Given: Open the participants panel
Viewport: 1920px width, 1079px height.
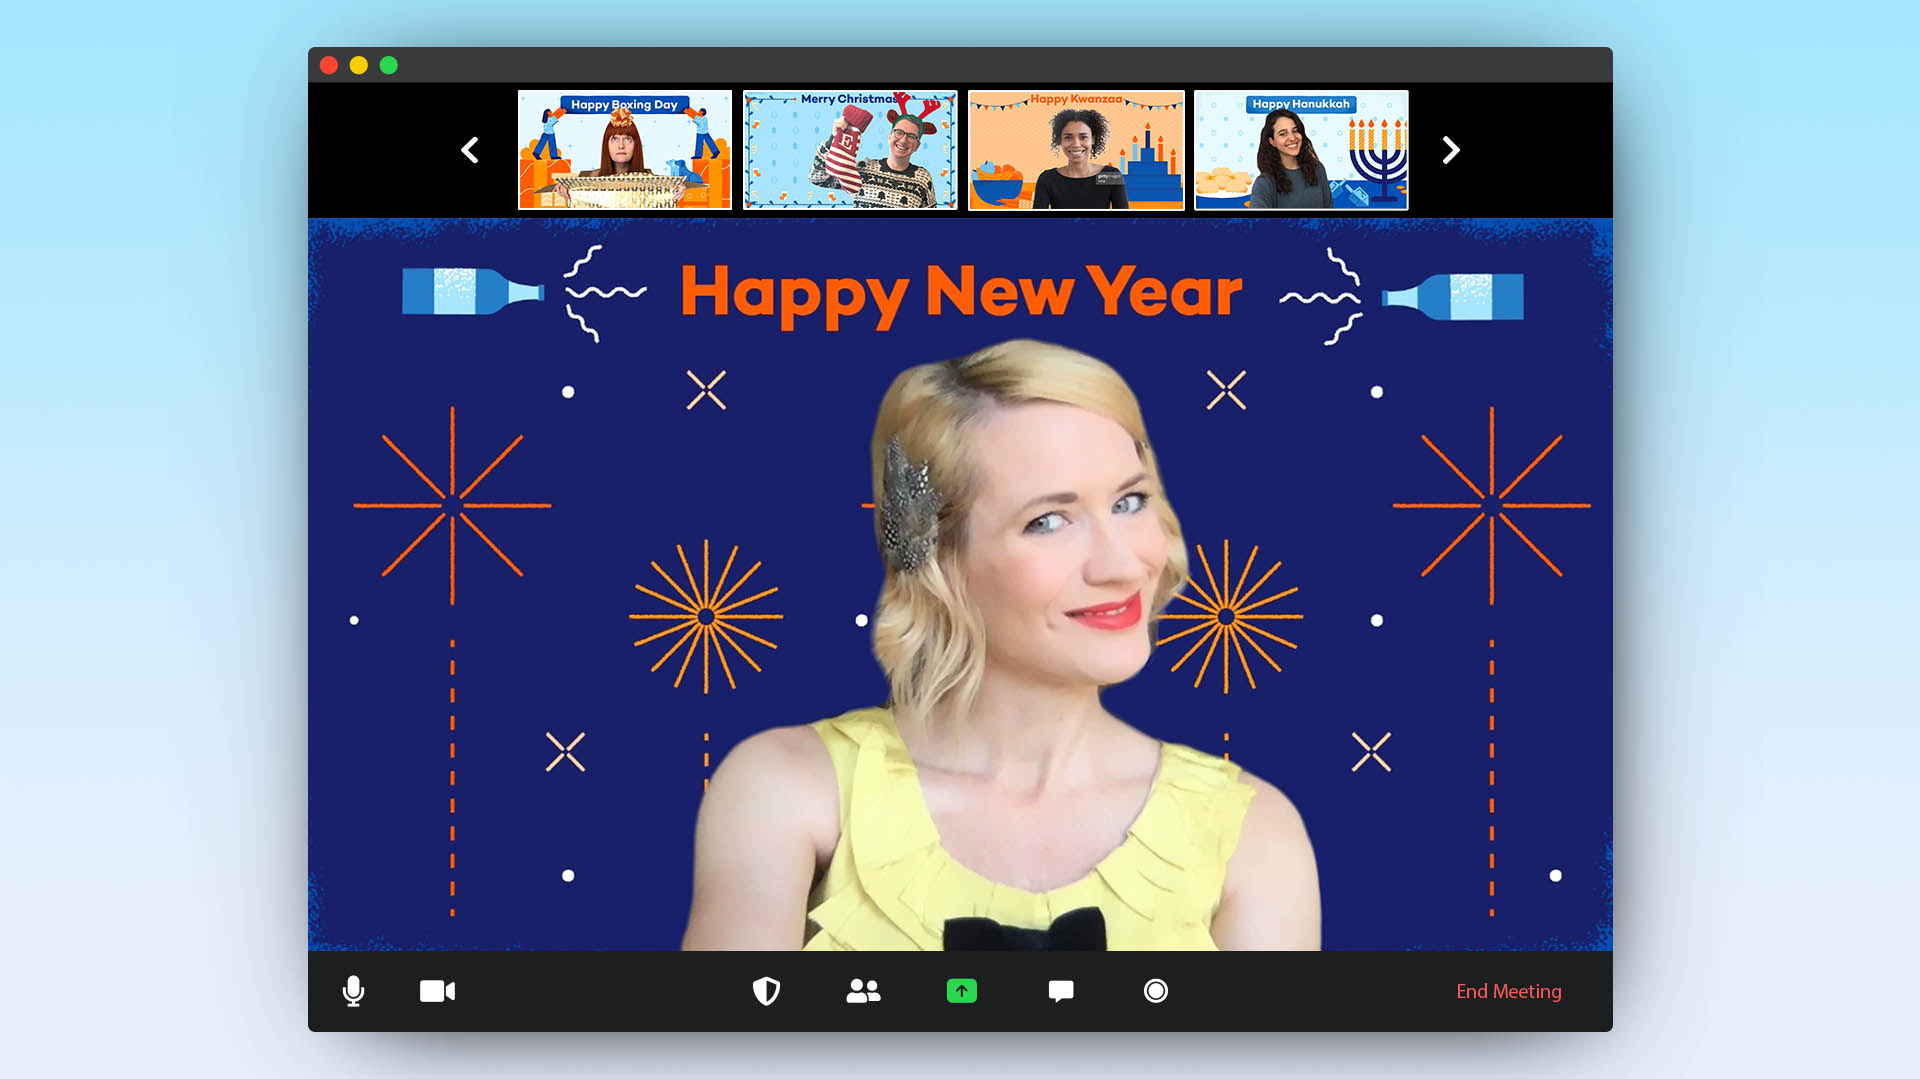Looking at the screenshot, I should pos(863,991).
